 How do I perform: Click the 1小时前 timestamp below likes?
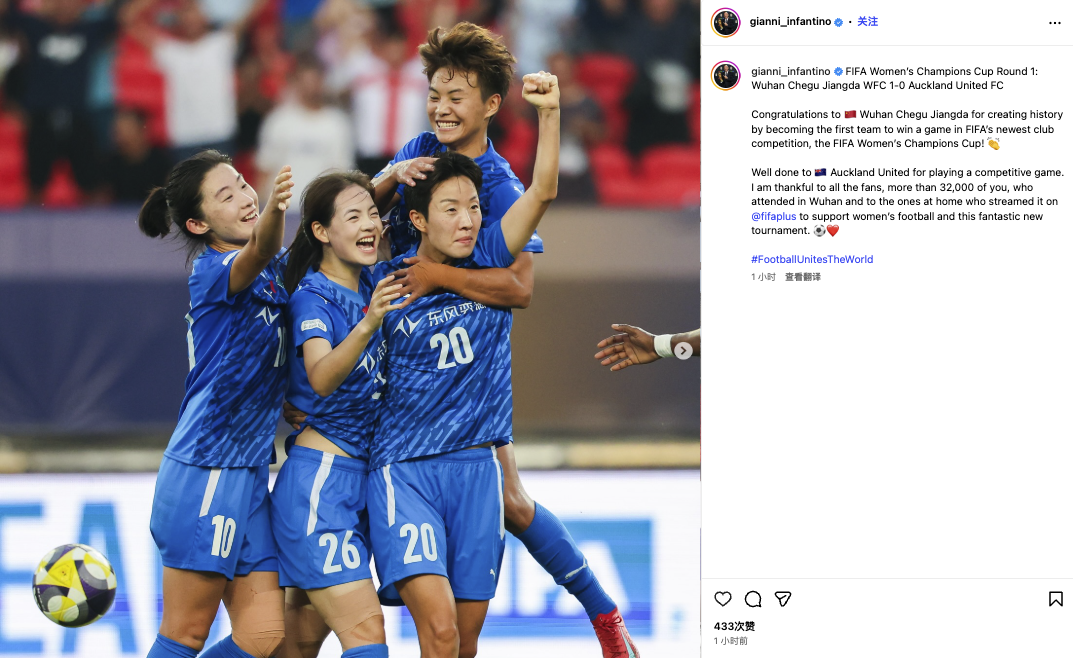point(730,641)
